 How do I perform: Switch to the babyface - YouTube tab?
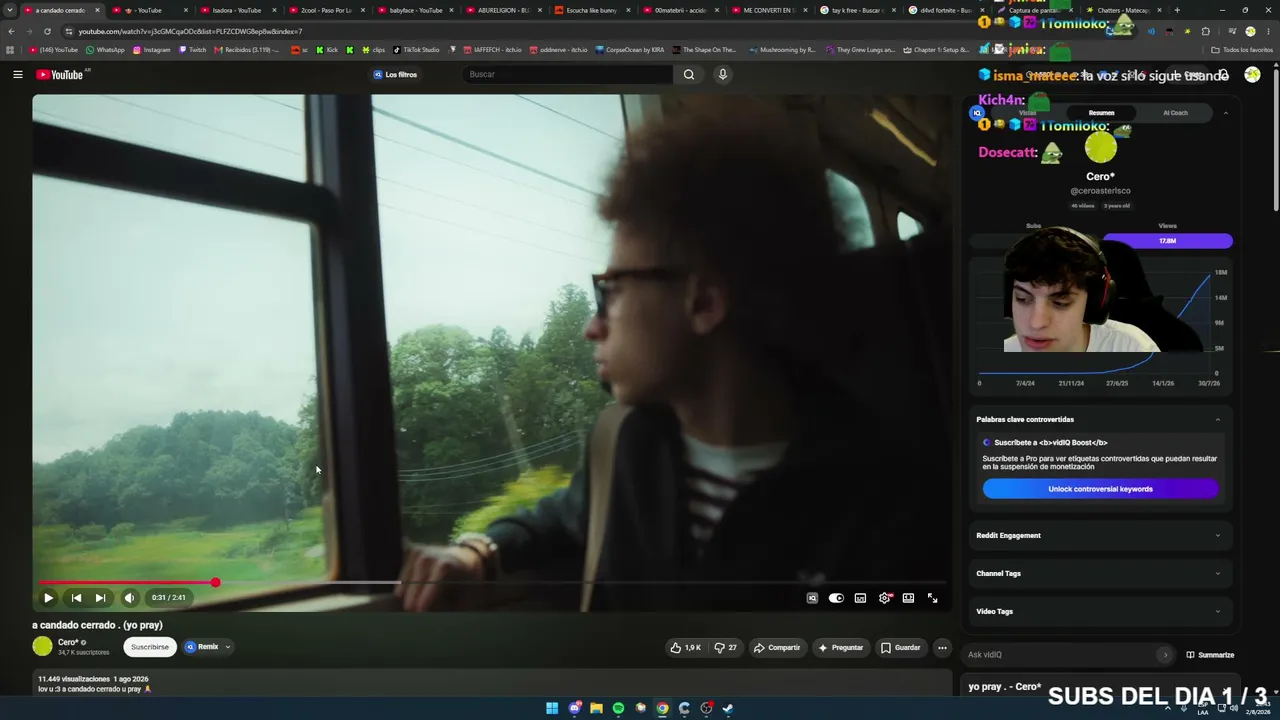coord(414,10)
